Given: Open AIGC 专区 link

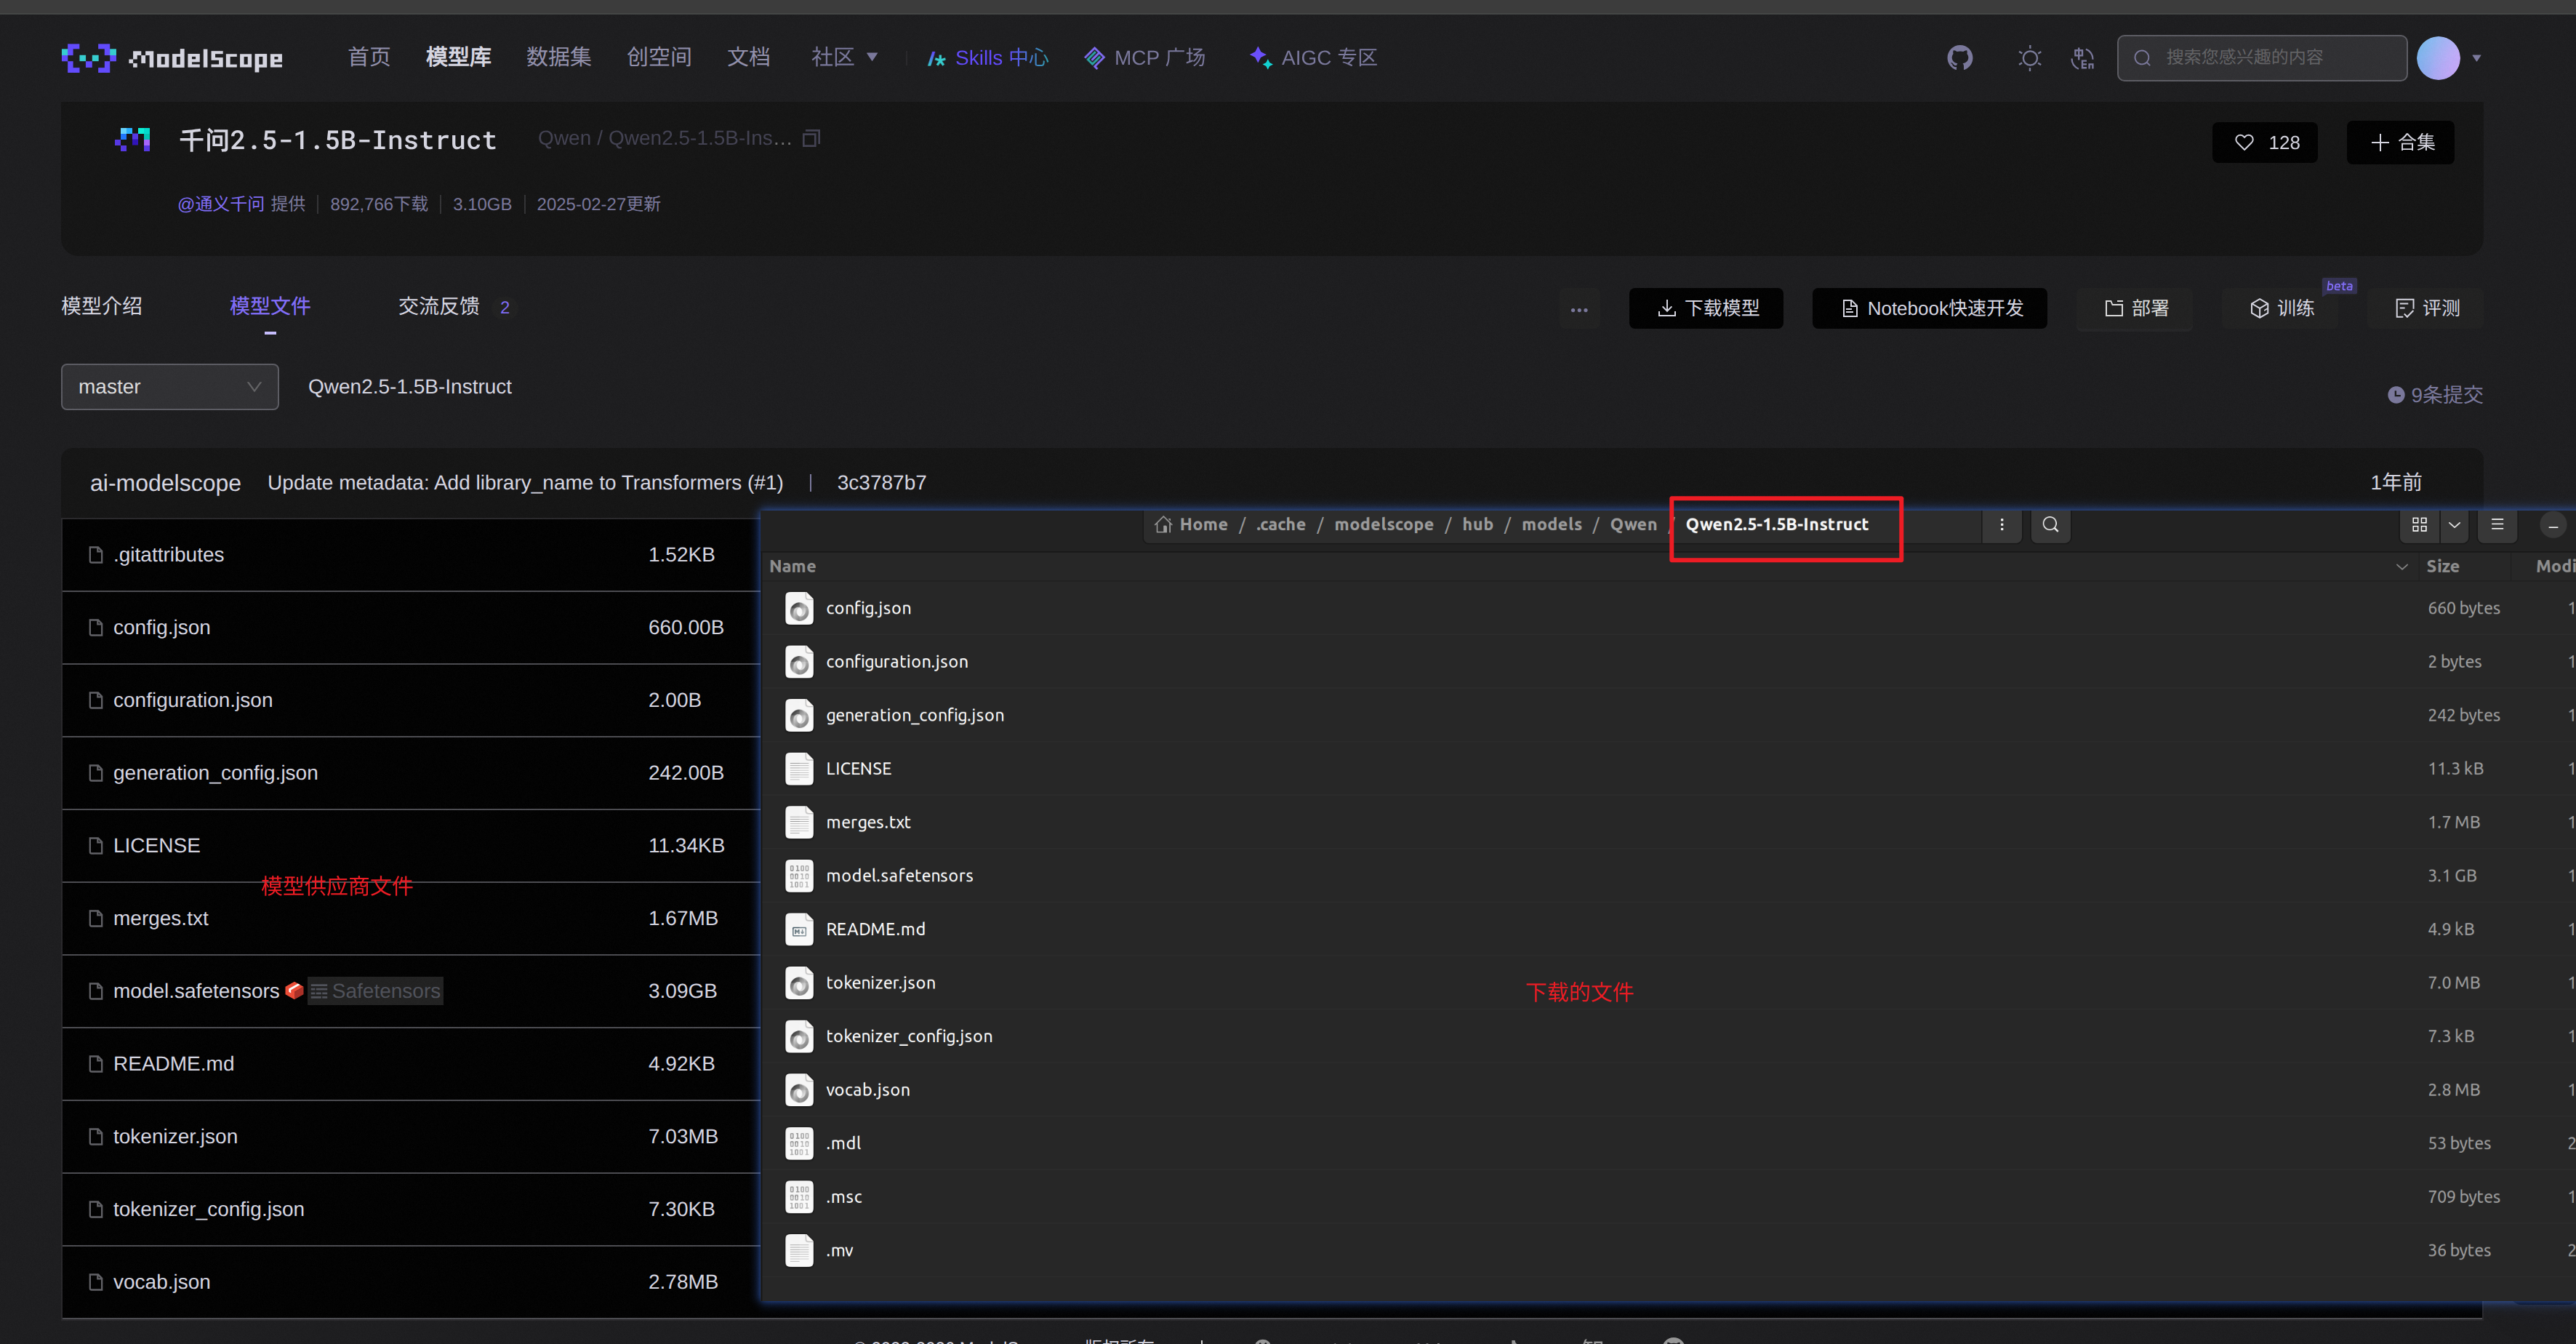Looking at the screenshot, I should tap(1313, 58).
